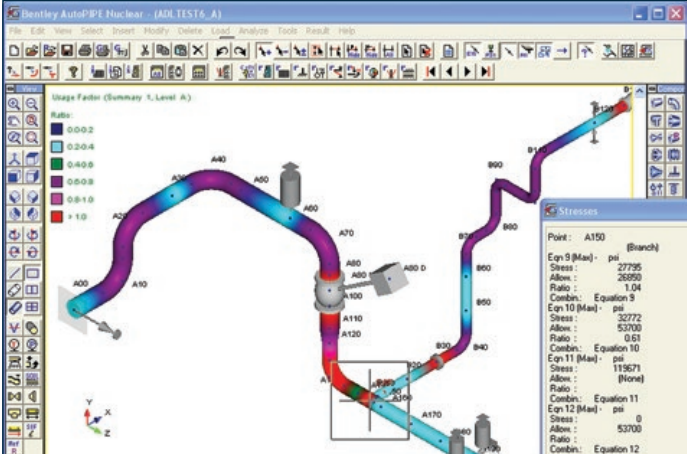
Task: Click the gray box at A80 D
Action: [x=389, y=278]
